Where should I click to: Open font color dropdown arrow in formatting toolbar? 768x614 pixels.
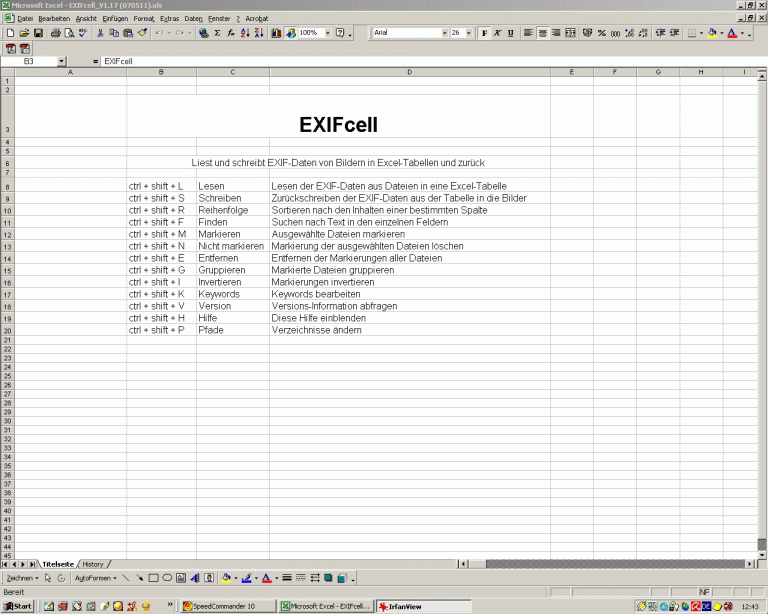(x=743, y=33)
